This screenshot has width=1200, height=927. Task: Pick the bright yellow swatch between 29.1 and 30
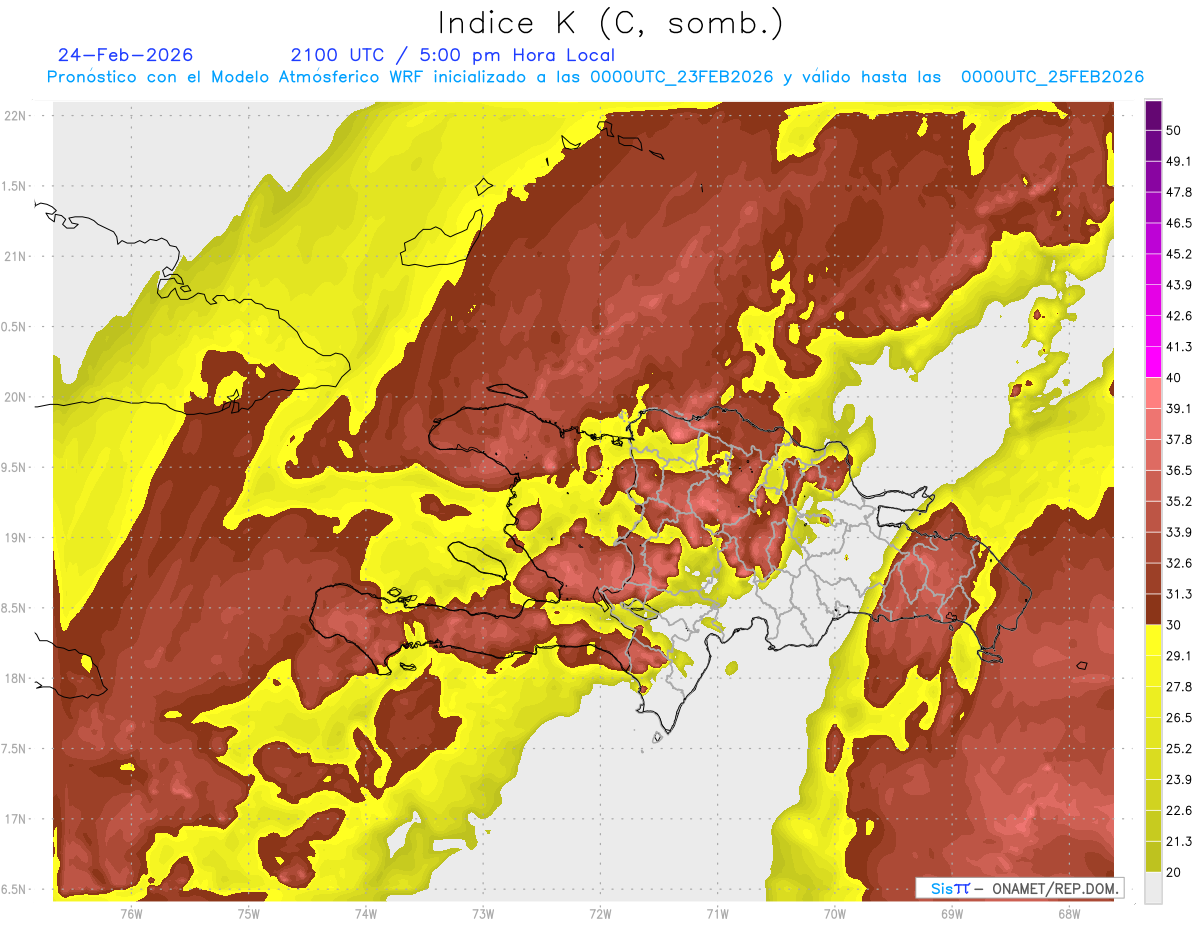pyautogui.click(x=1153, y=640)
